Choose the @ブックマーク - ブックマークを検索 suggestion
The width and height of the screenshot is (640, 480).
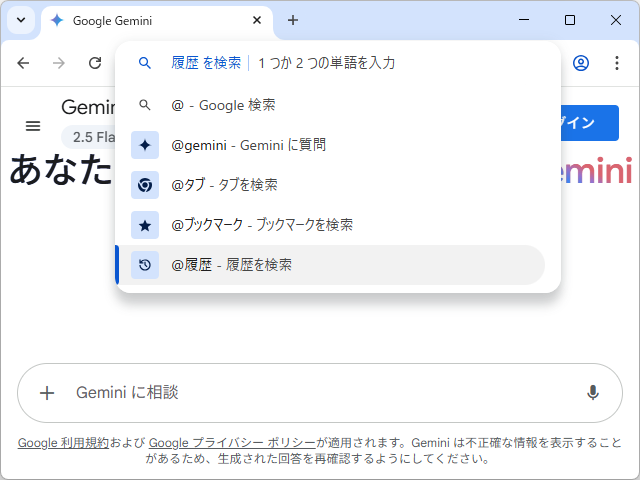pyautogui.click(x=331, y=225)
